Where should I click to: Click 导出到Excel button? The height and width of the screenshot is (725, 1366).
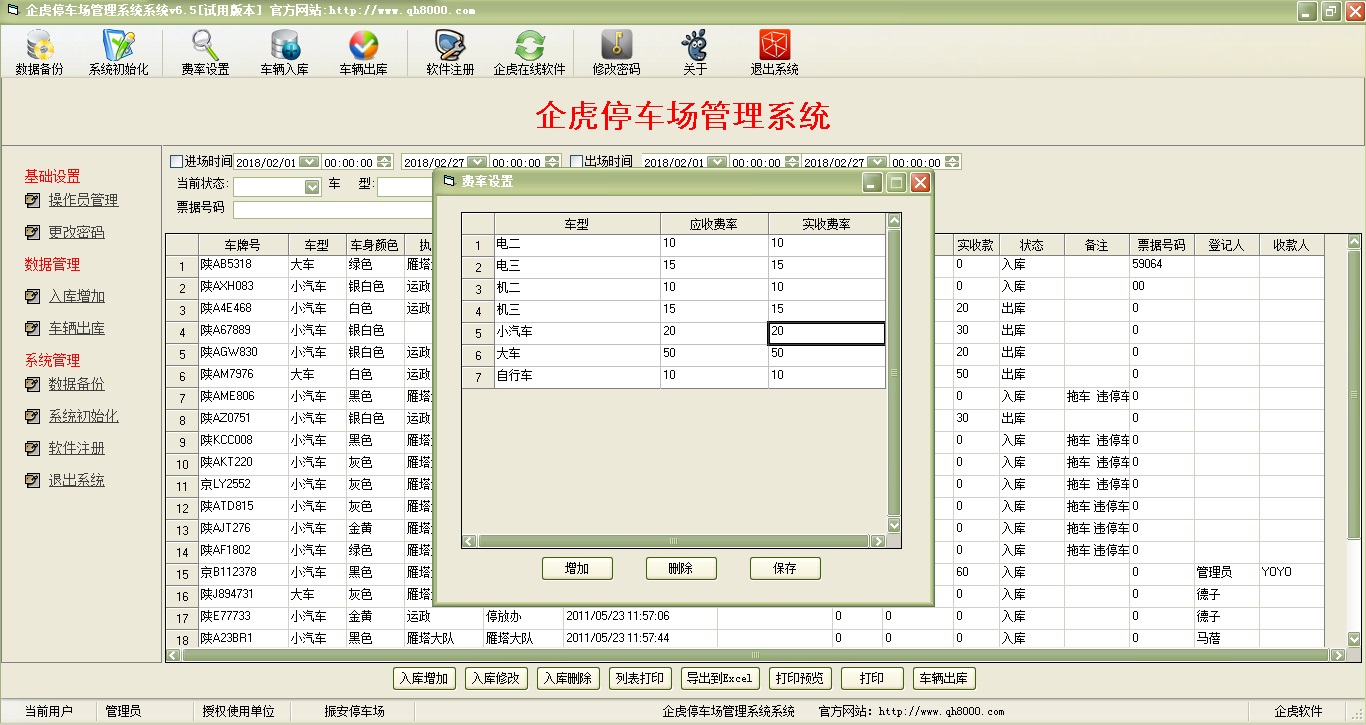[x=720, y=678]
